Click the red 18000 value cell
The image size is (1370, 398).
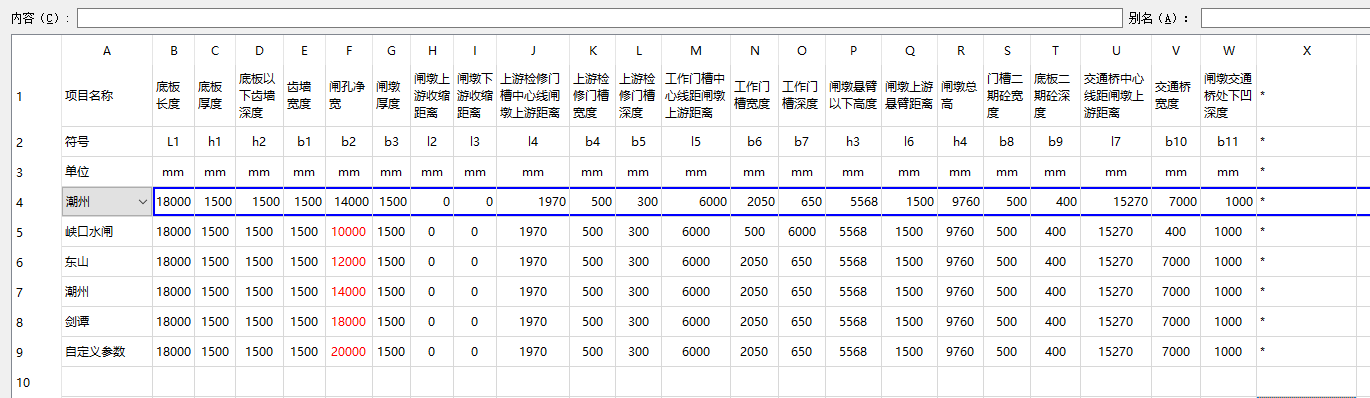(x=348, y=322)
